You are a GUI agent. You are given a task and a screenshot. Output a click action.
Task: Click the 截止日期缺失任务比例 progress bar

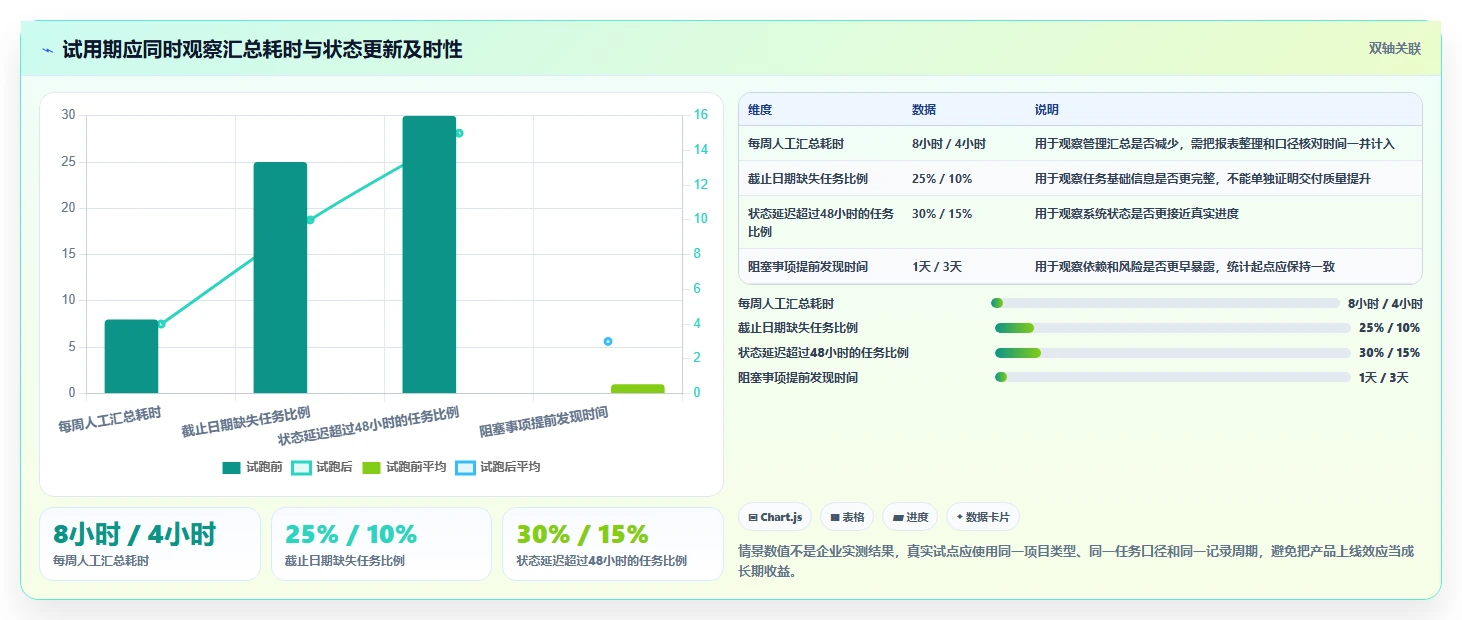pyautogui.click(x=1173, y=328)
